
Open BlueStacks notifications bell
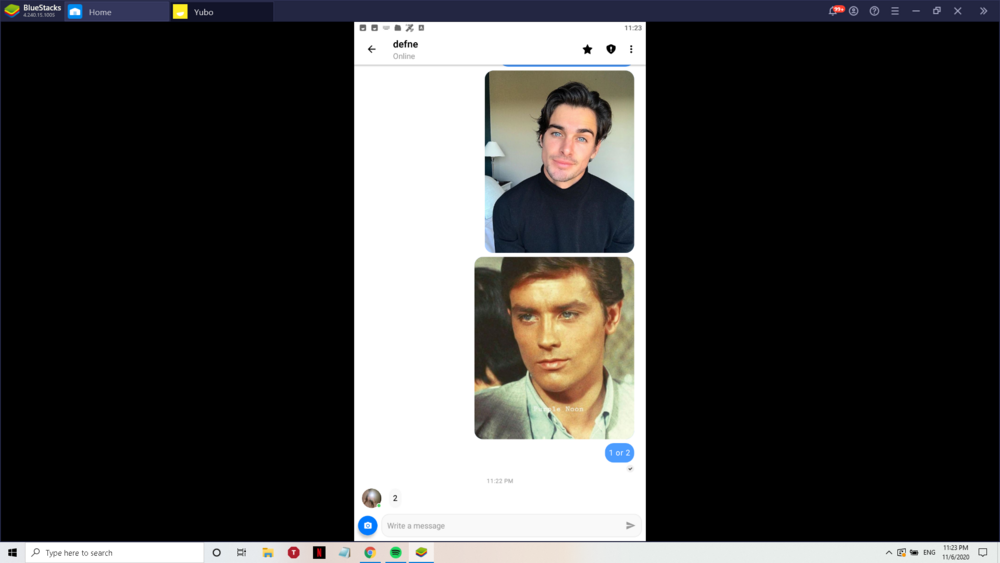click(834, 11)
